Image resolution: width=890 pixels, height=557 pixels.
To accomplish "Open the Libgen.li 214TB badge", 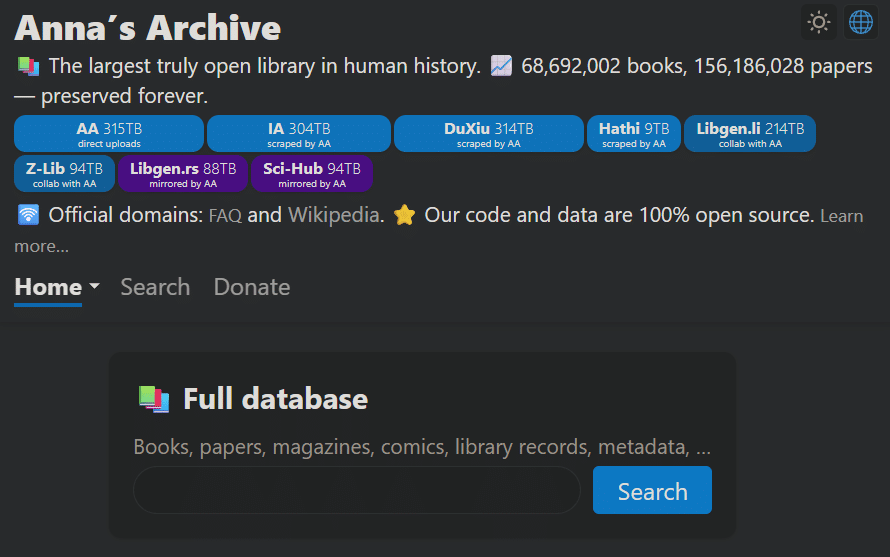I will [x=750, y=134].
